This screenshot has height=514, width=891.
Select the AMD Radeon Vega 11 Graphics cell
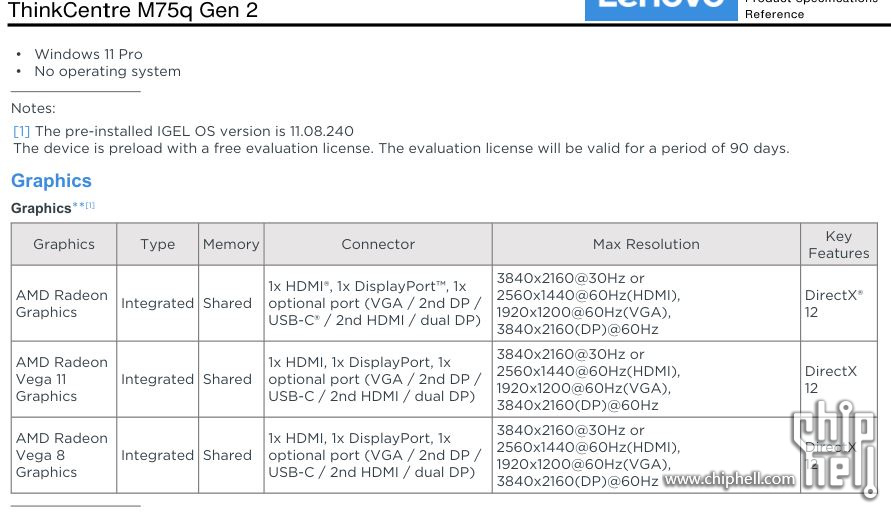pos(64,379)
